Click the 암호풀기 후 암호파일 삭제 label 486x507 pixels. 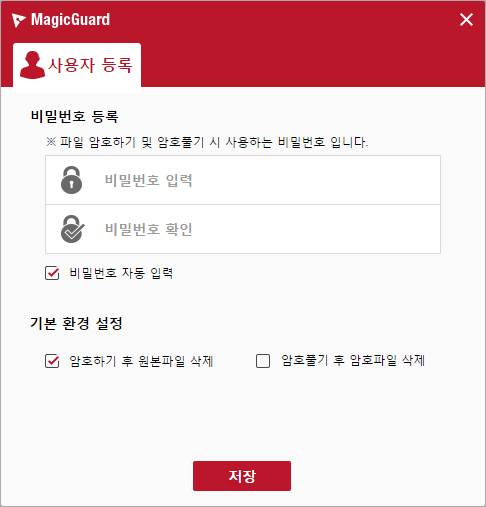(x=353, y=360)
